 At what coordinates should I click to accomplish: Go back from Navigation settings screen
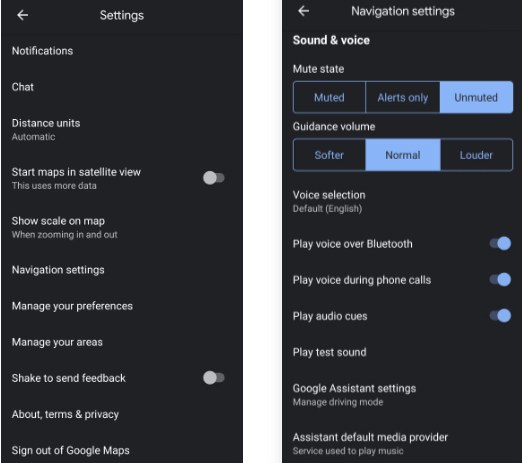point(304,11)
